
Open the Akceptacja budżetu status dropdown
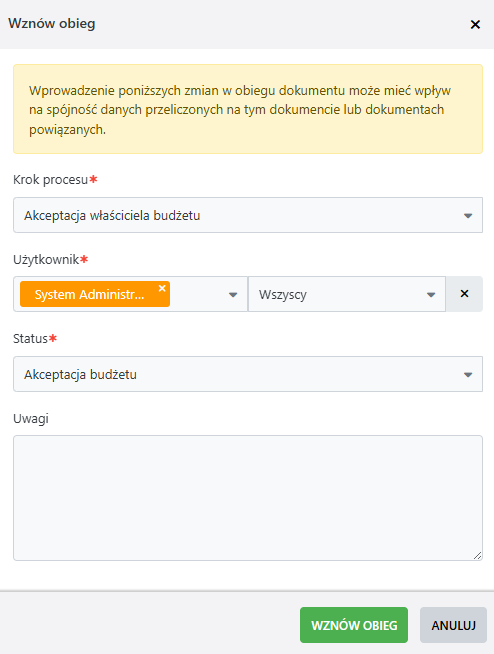point(248,374)
